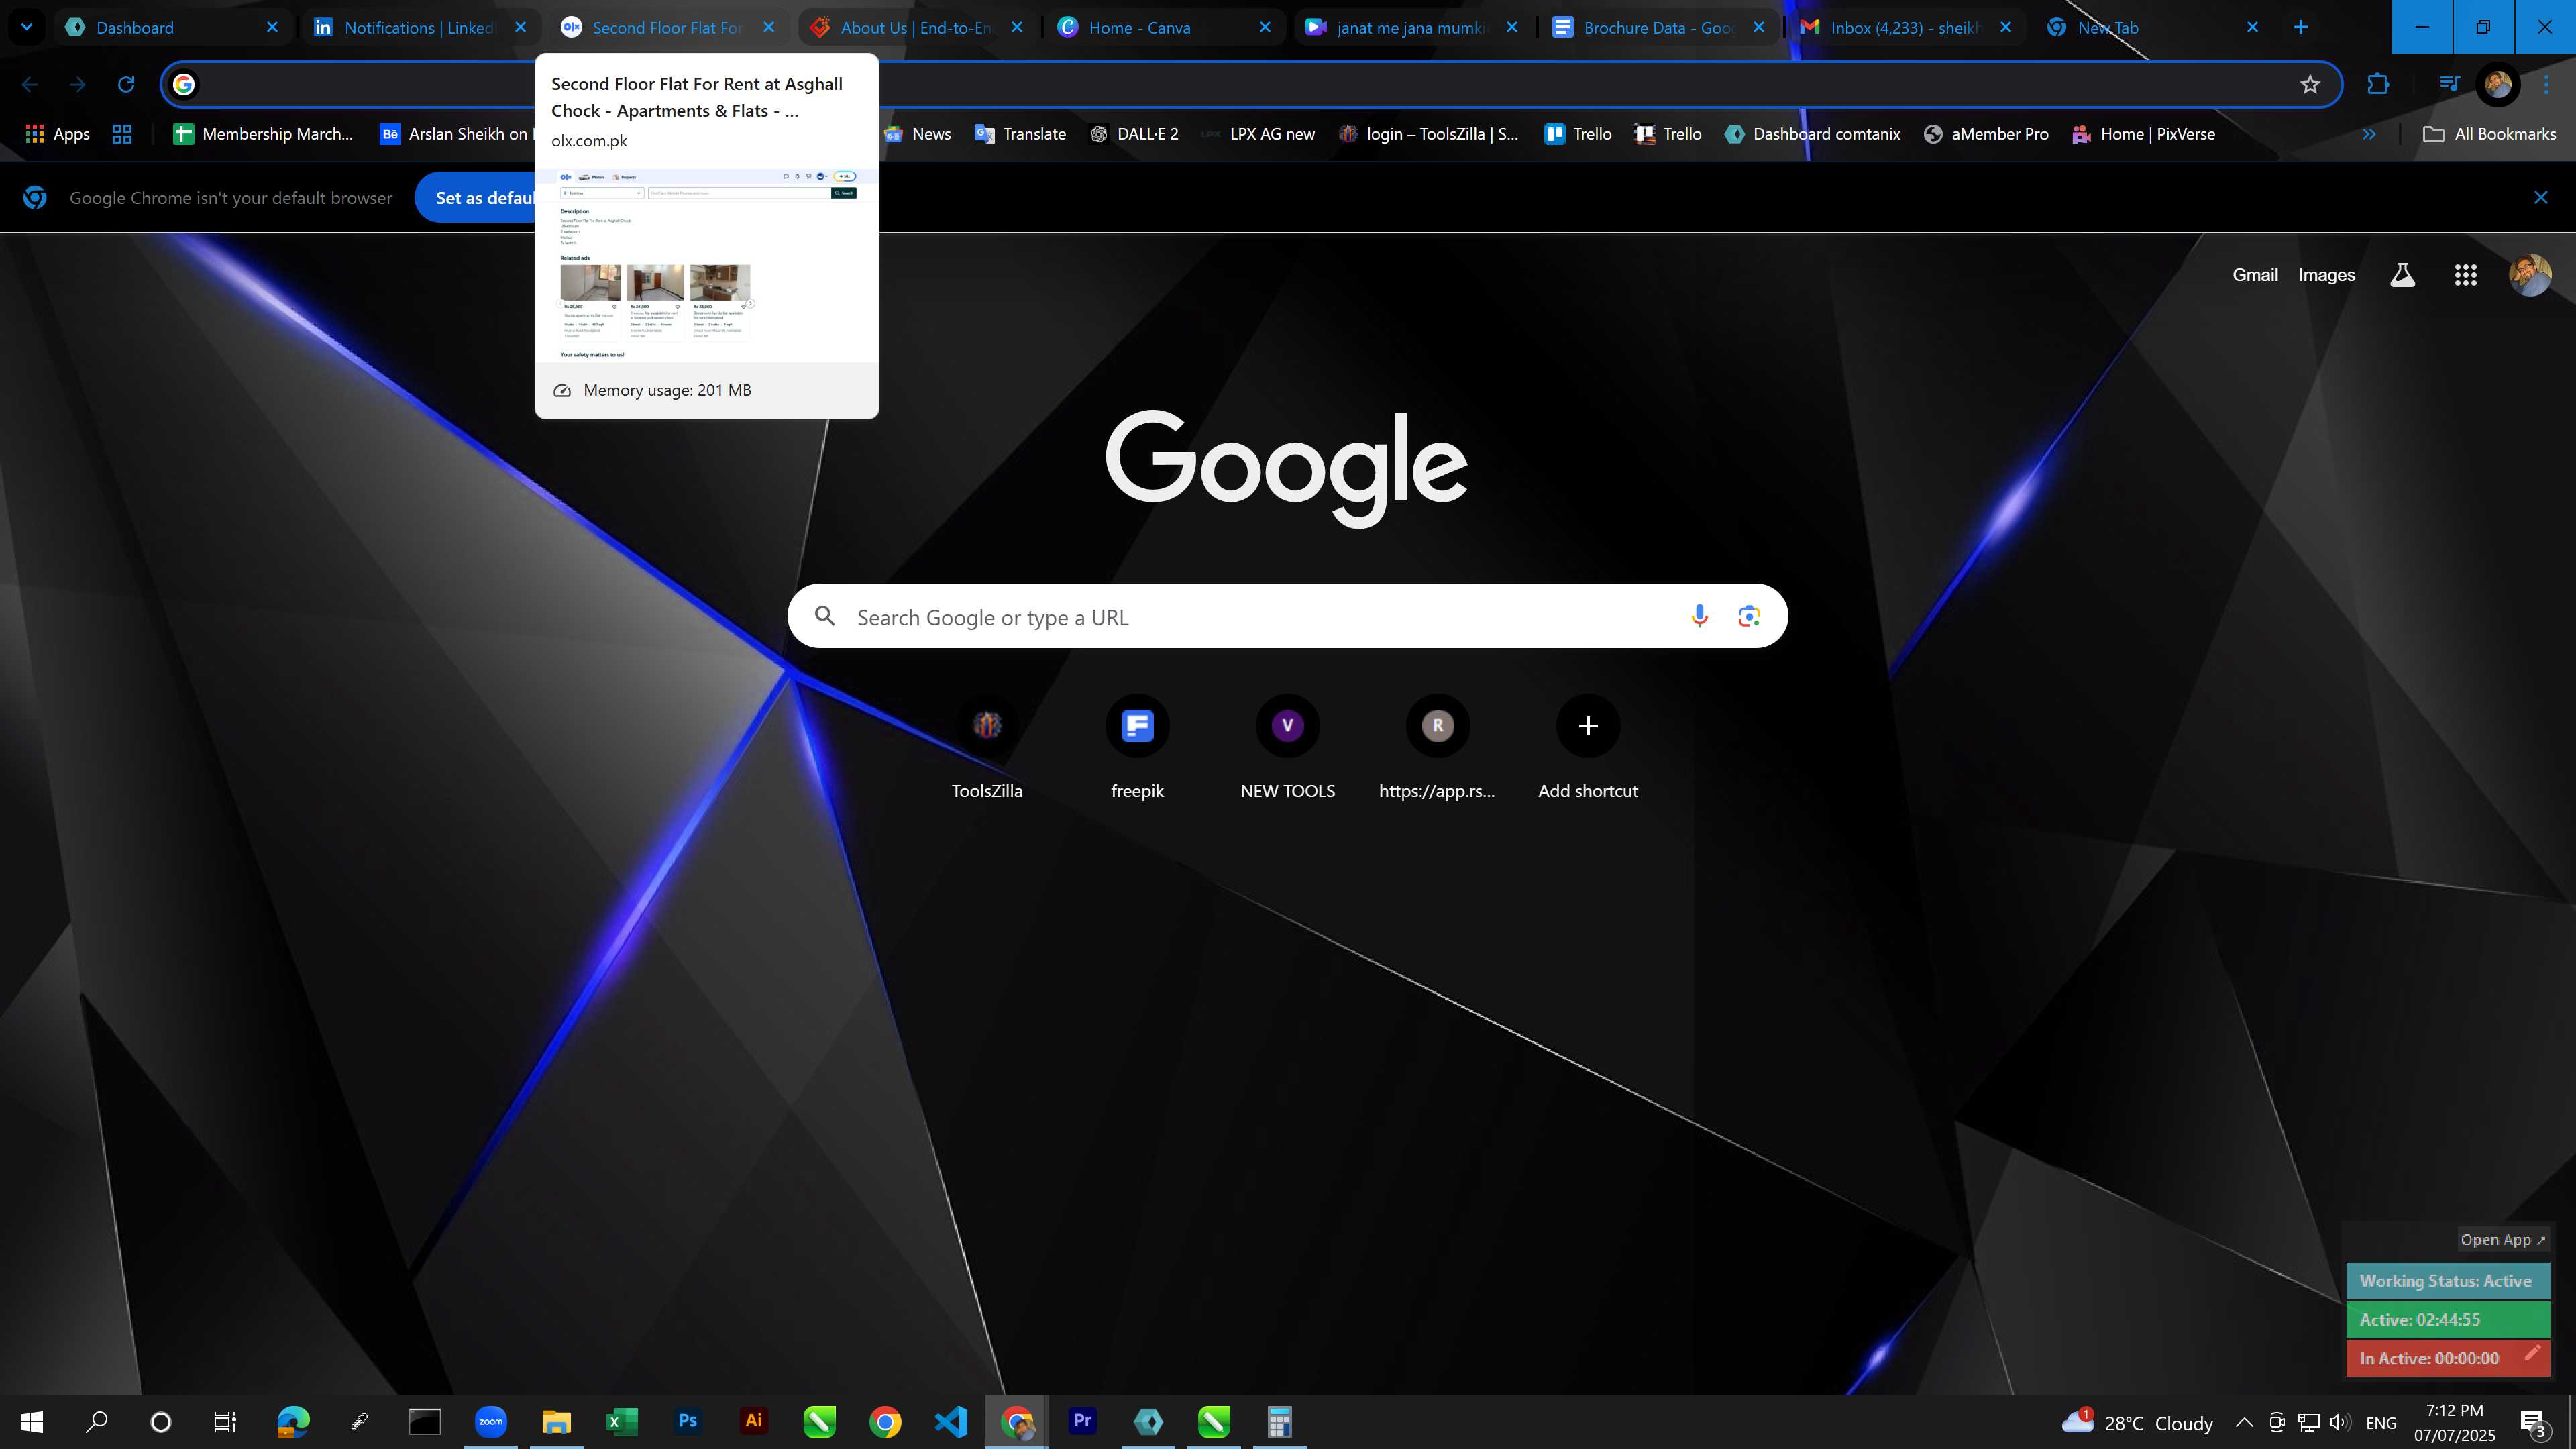This screenshot has height=1449, width=2576.
Task: Open the clock showing 7:12 PM
Action: [2454, 1422]
